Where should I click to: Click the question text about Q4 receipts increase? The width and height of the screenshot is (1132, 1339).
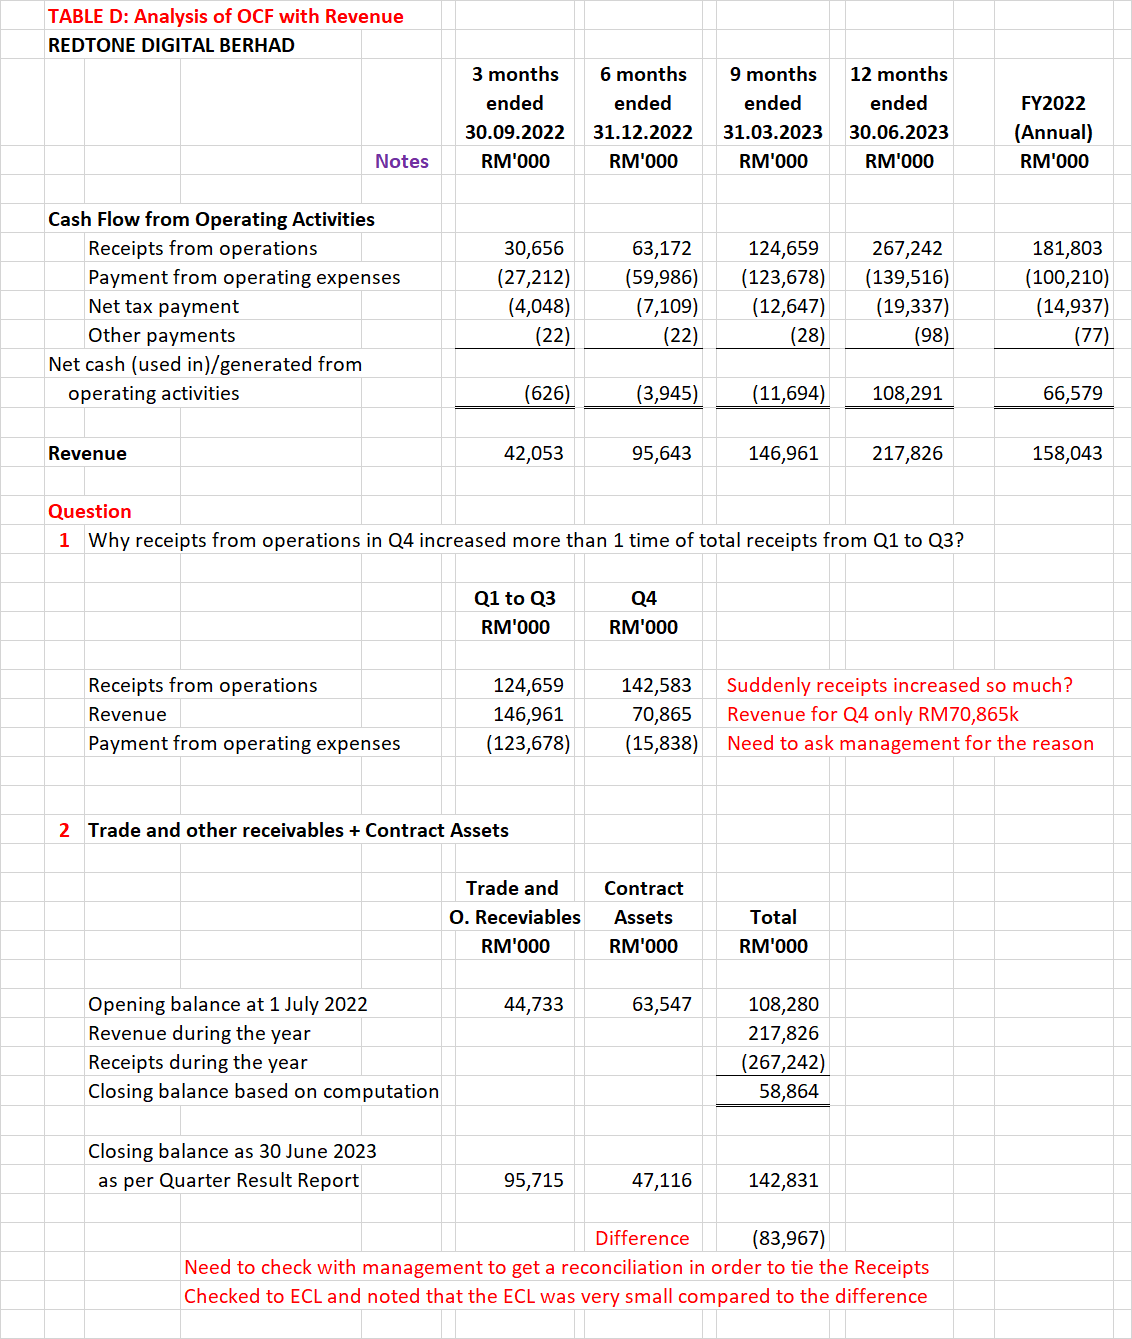click(x=526, y=540)
